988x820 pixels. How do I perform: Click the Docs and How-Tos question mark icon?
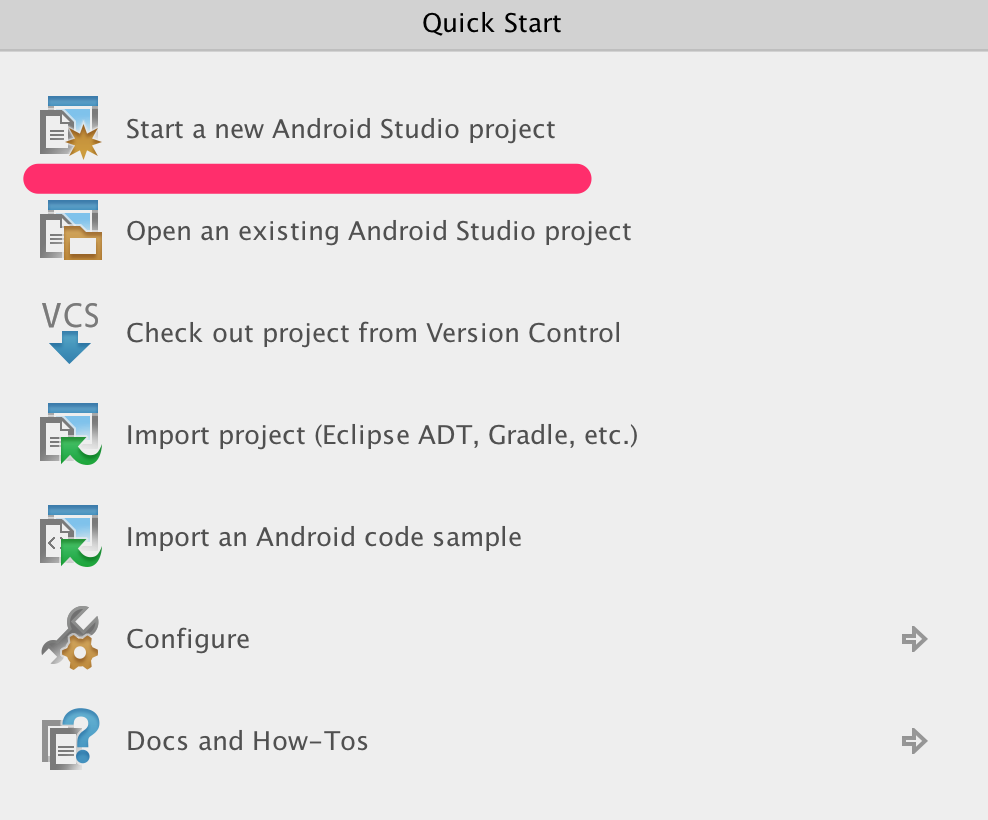pos(71,739)
